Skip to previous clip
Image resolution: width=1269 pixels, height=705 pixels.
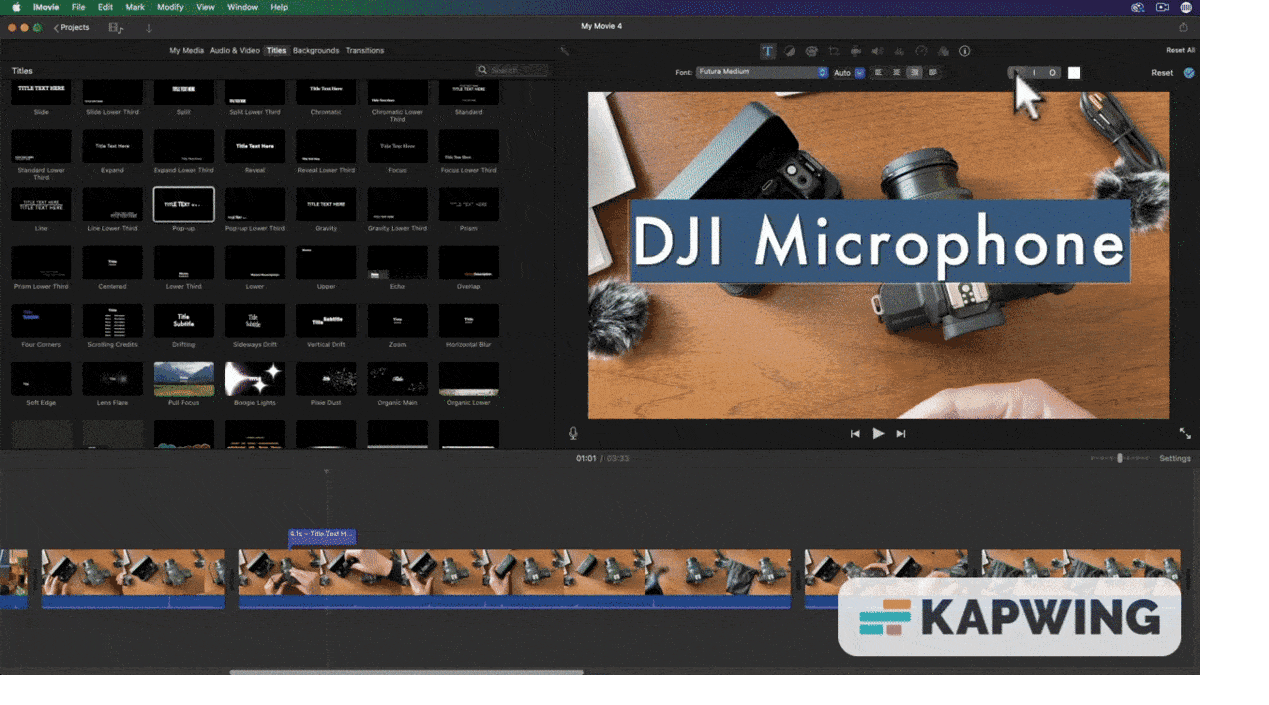(x=855, y=433)
